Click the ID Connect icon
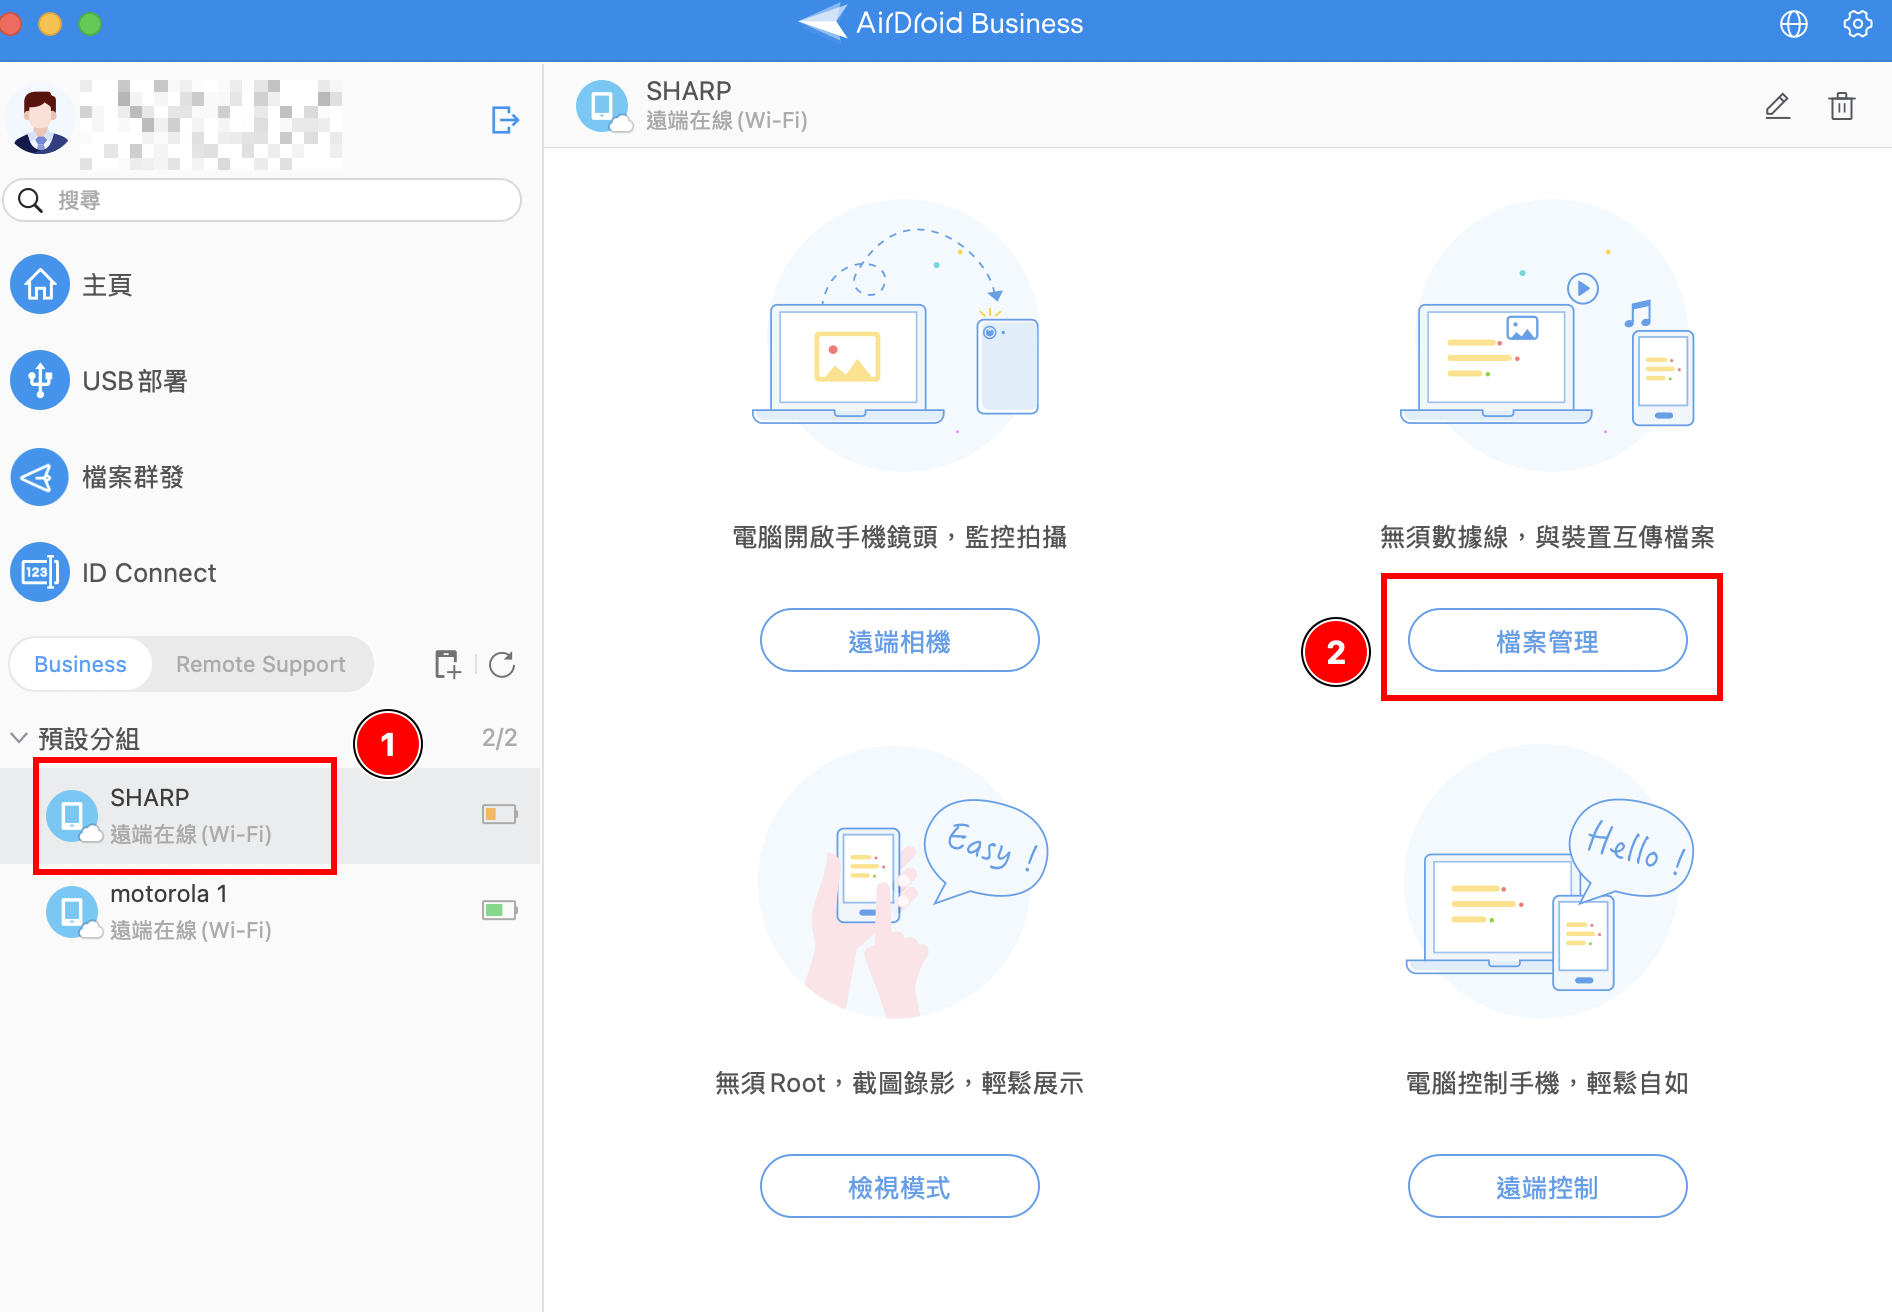 (40, 573)
